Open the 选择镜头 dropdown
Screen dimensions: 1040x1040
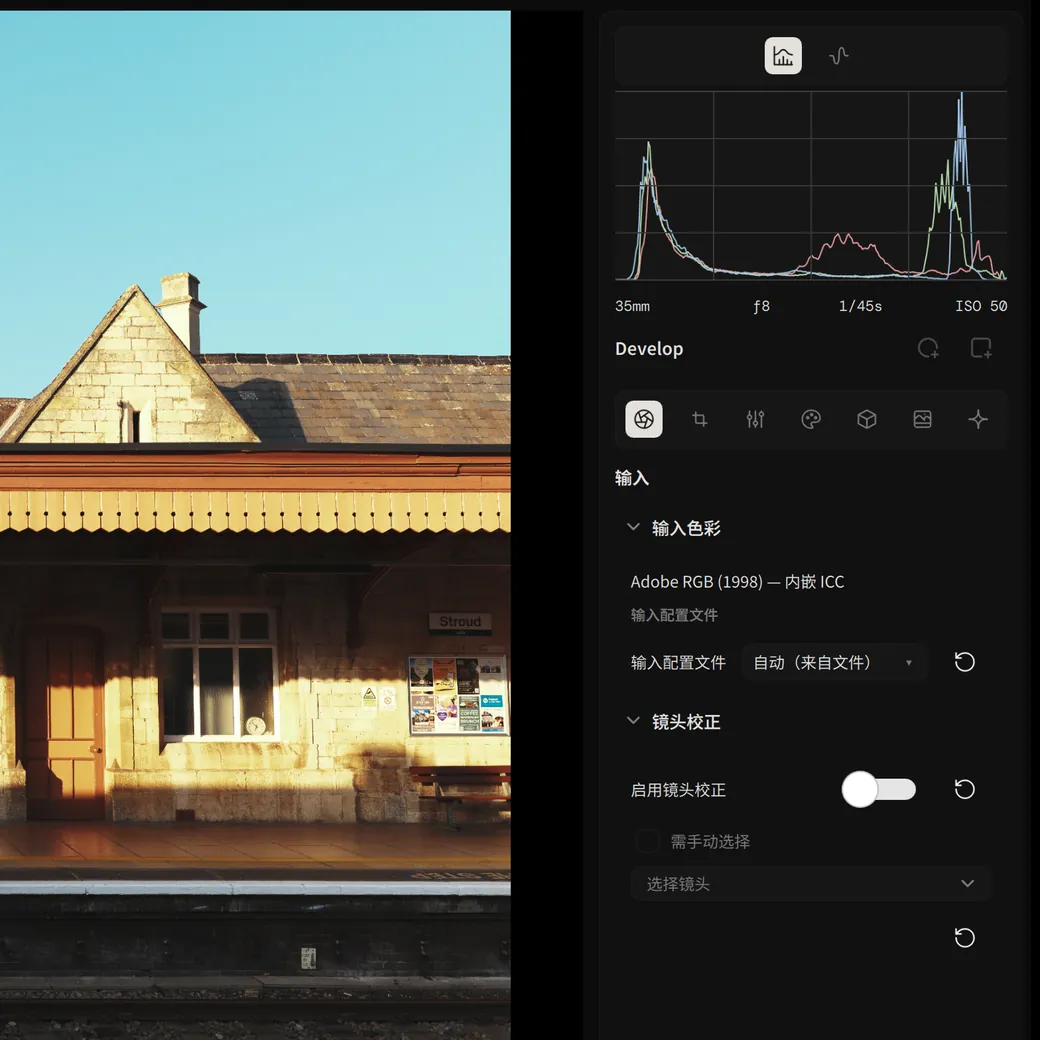click(x=811, y=883)
